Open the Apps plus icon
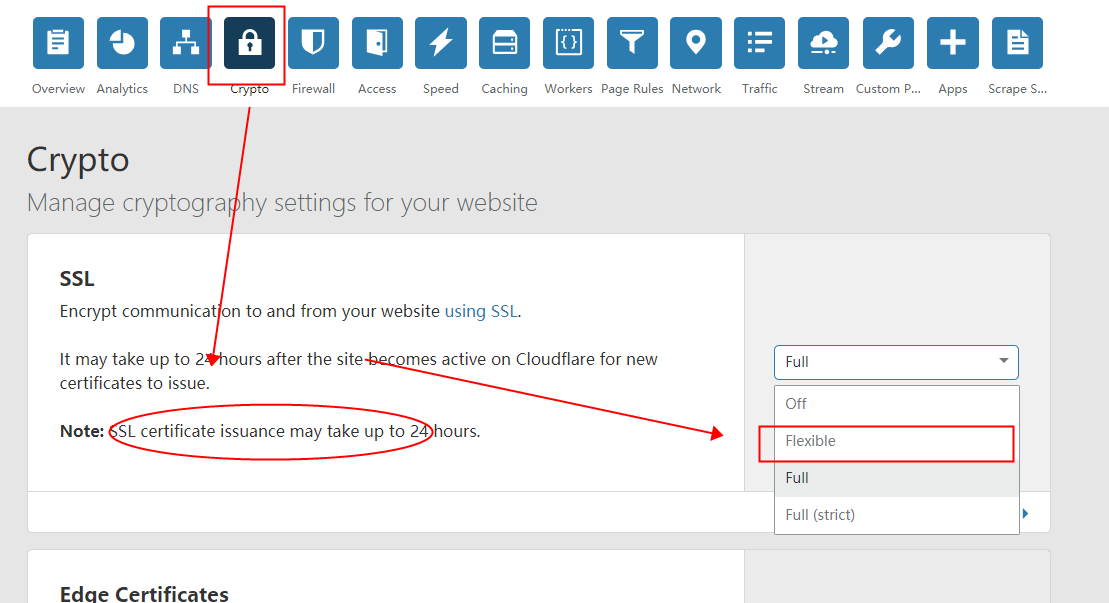 953,43
